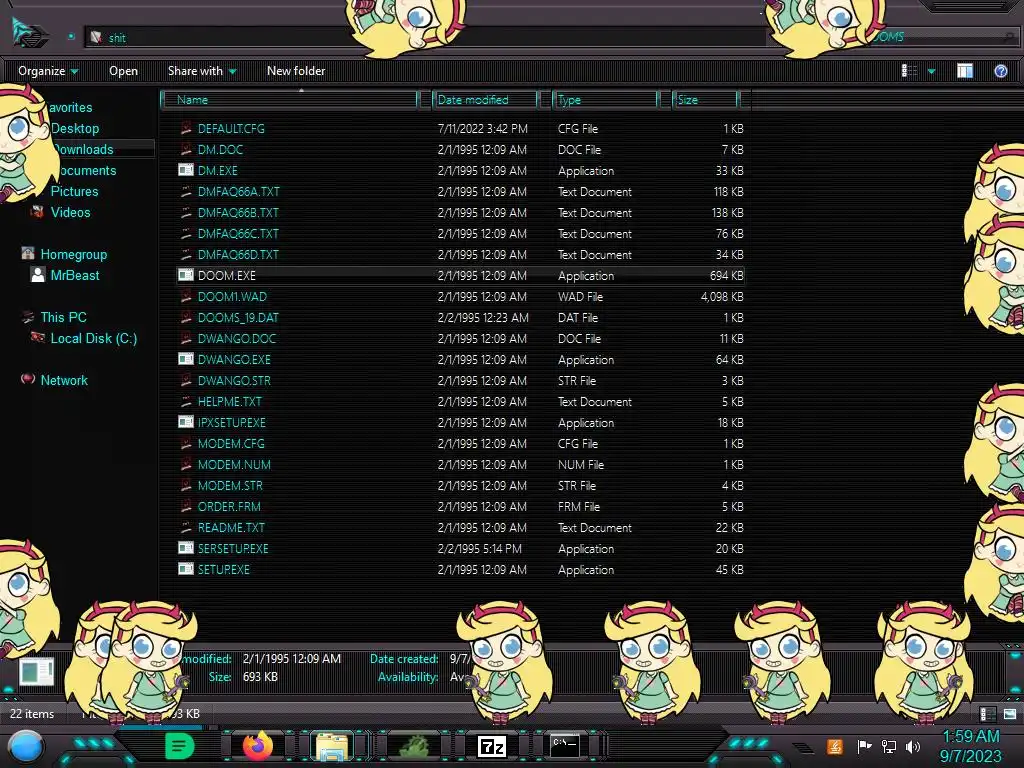Viewport: 1024px width, 768px height.
Task: Create a New folder from toolbar
Action: tap(296, 71)
